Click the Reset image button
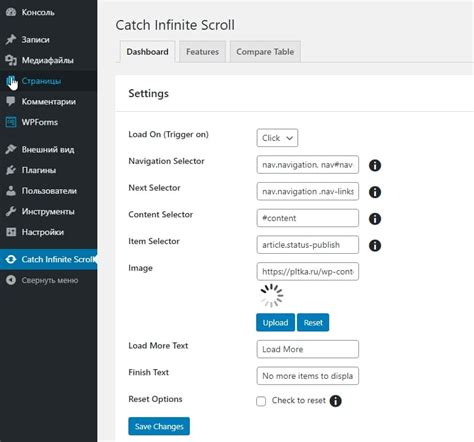The height and width of the screenshot is (442, 474). tap(313, 322)
